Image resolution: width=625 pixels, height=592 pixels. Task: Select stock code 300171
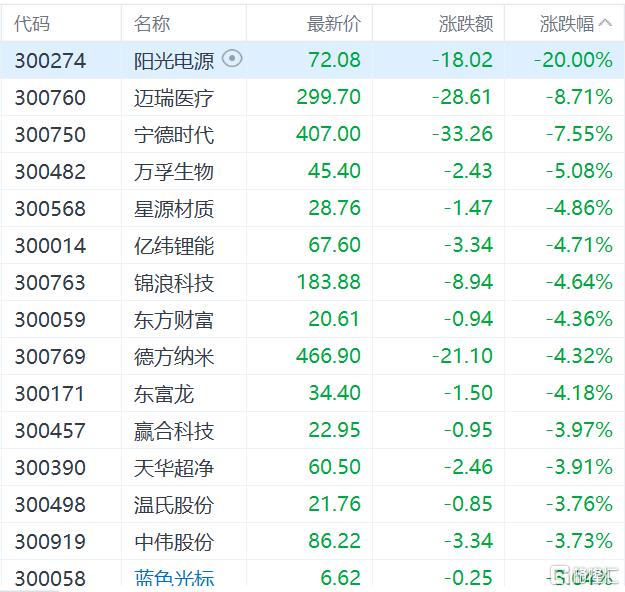pyautogui.click(x=50, y=393)
